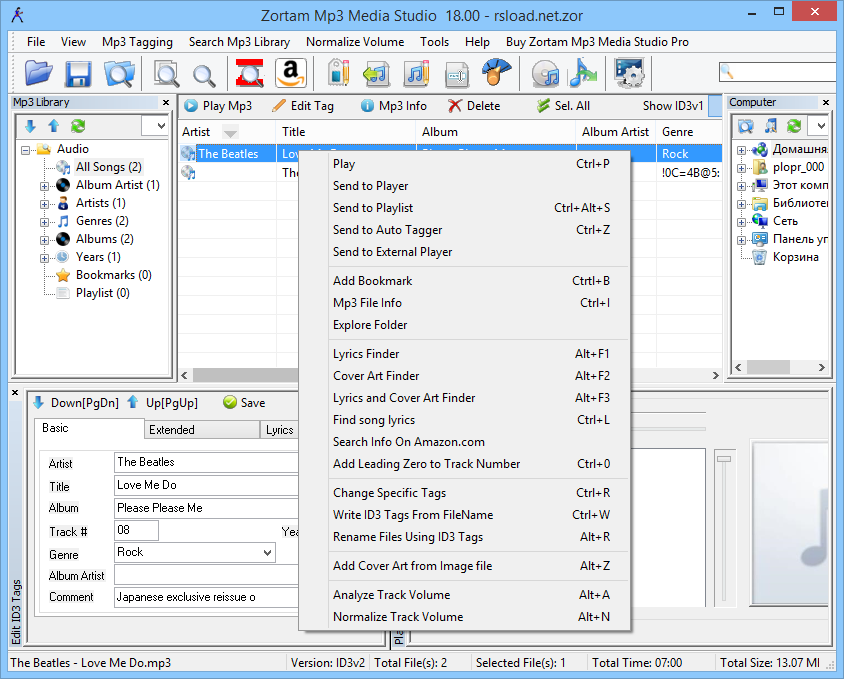Click the blue down-arrow icon above the Audio tree
Screen dimensions: 844x679
click(31, 125)
